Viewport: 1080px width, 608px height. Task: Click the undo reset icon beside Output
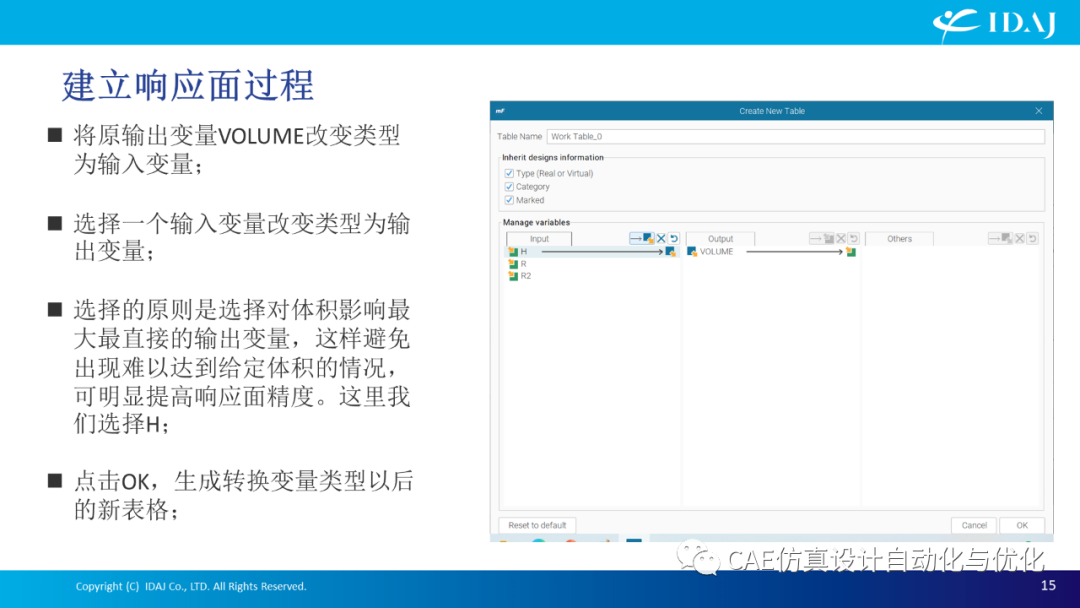click(854, 238)
